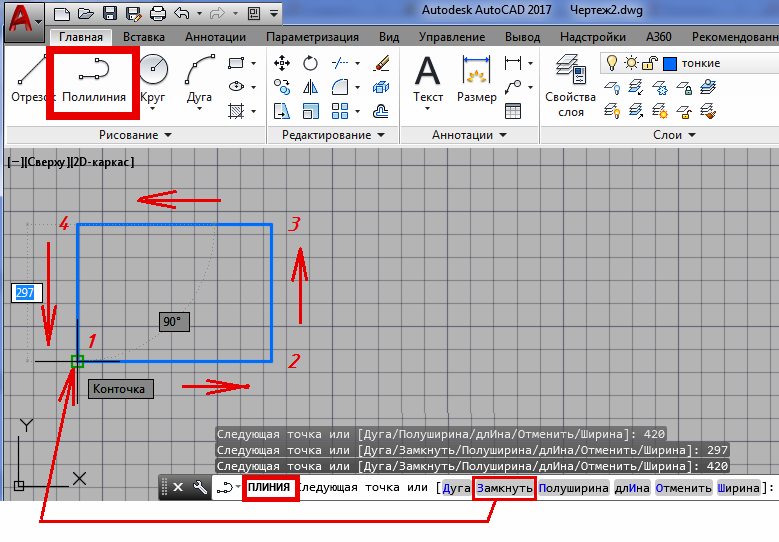
Task: Click the Текст annotation tool
Action: tap(428, 79)
